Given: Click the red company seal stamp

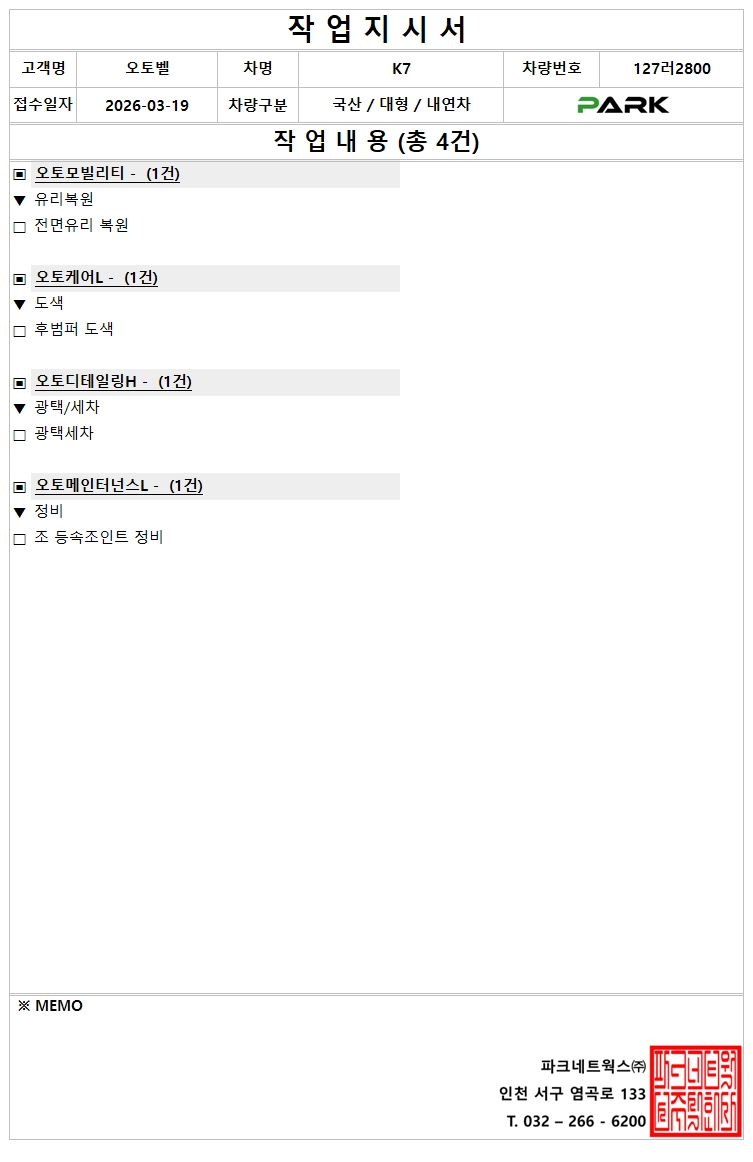Looking at the screenshot, I should coord(695,1091).
